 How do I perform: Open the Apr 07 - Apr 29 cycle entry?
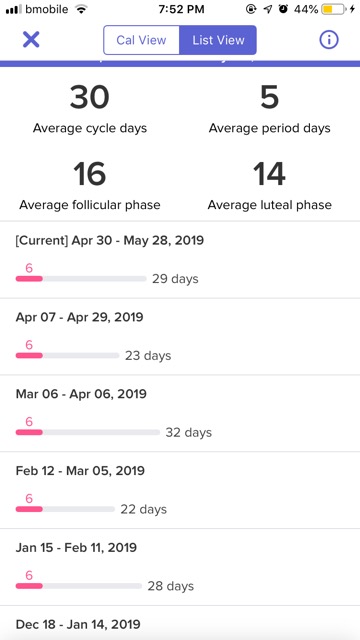180,337
